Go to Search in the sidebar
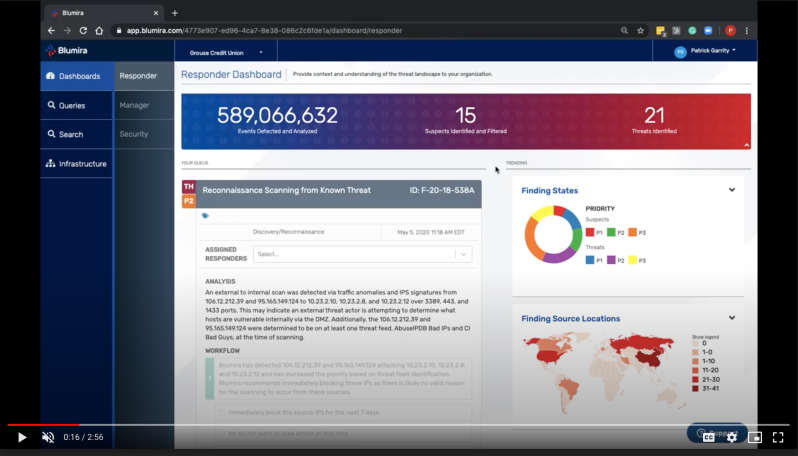This screenshot has width=798, height=456. coord(70,134)
